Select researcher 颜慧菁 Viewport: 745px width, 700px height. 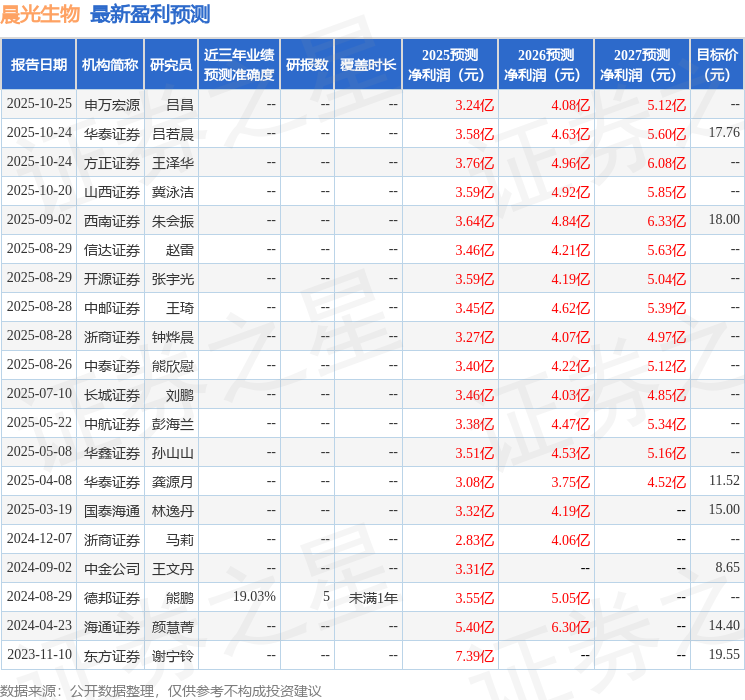click(173, 626)
